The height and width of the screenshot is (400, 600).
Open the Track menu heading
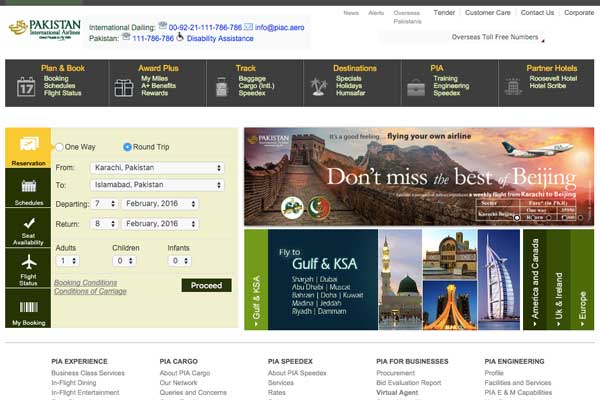pos(246,68)
